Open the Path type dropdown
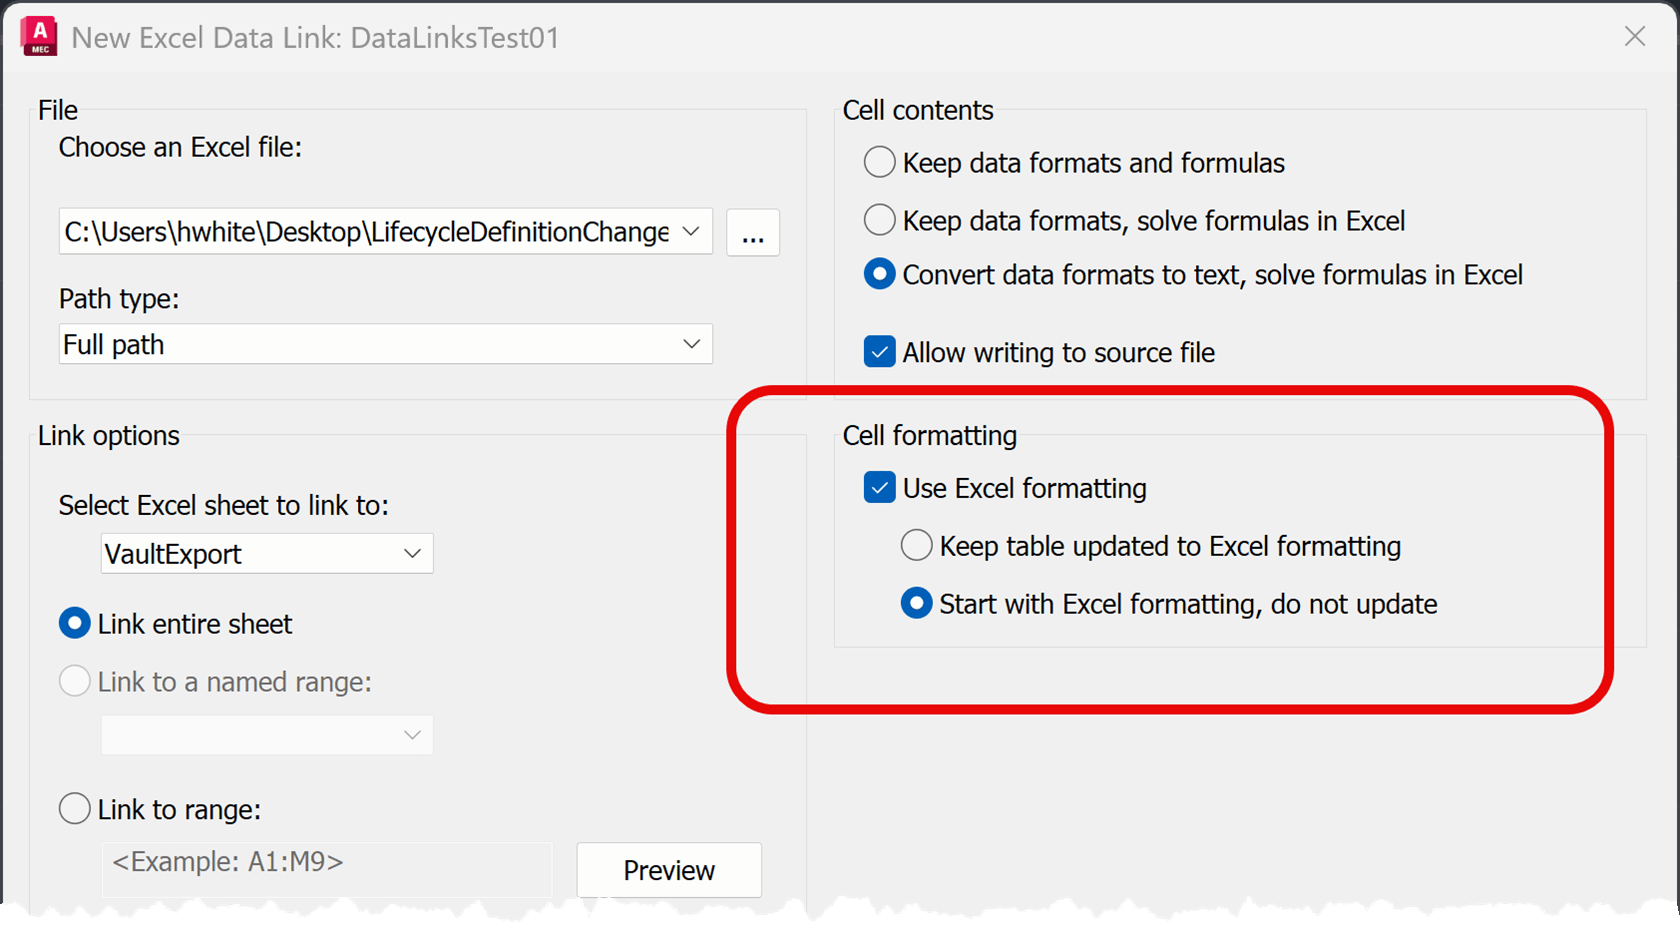This screenshot has height=927, width=1680. click(386, 344)
